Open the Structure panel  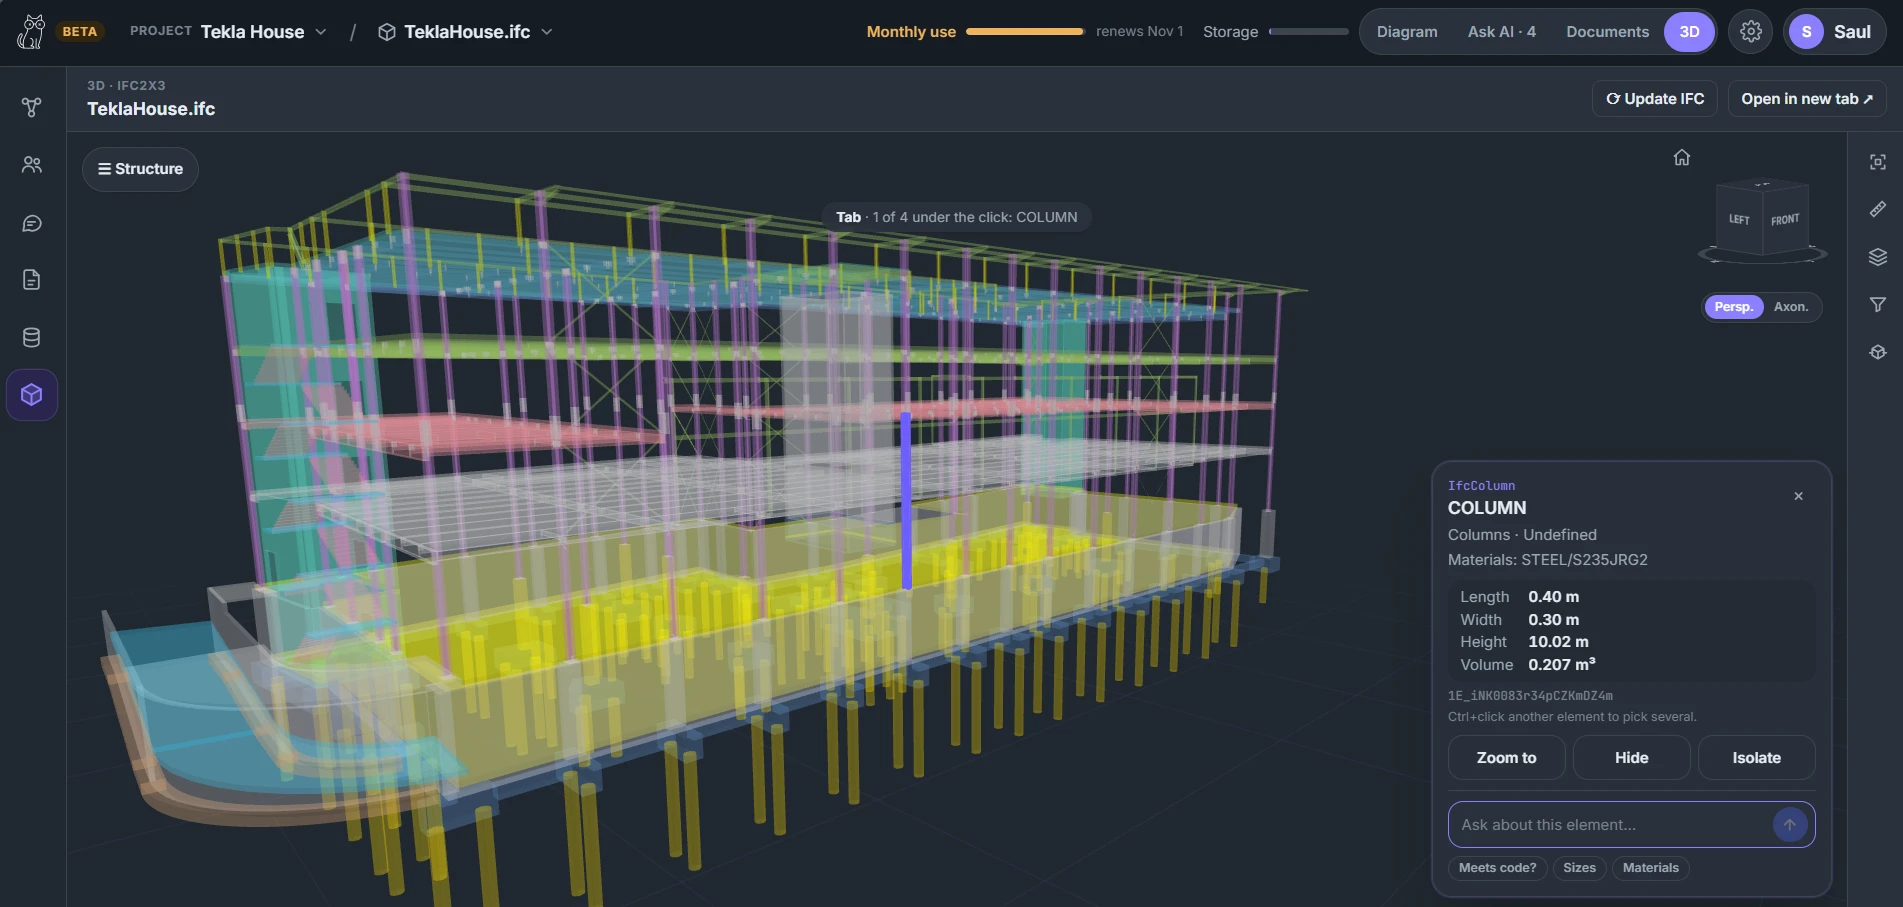click(x=140, y=169)
